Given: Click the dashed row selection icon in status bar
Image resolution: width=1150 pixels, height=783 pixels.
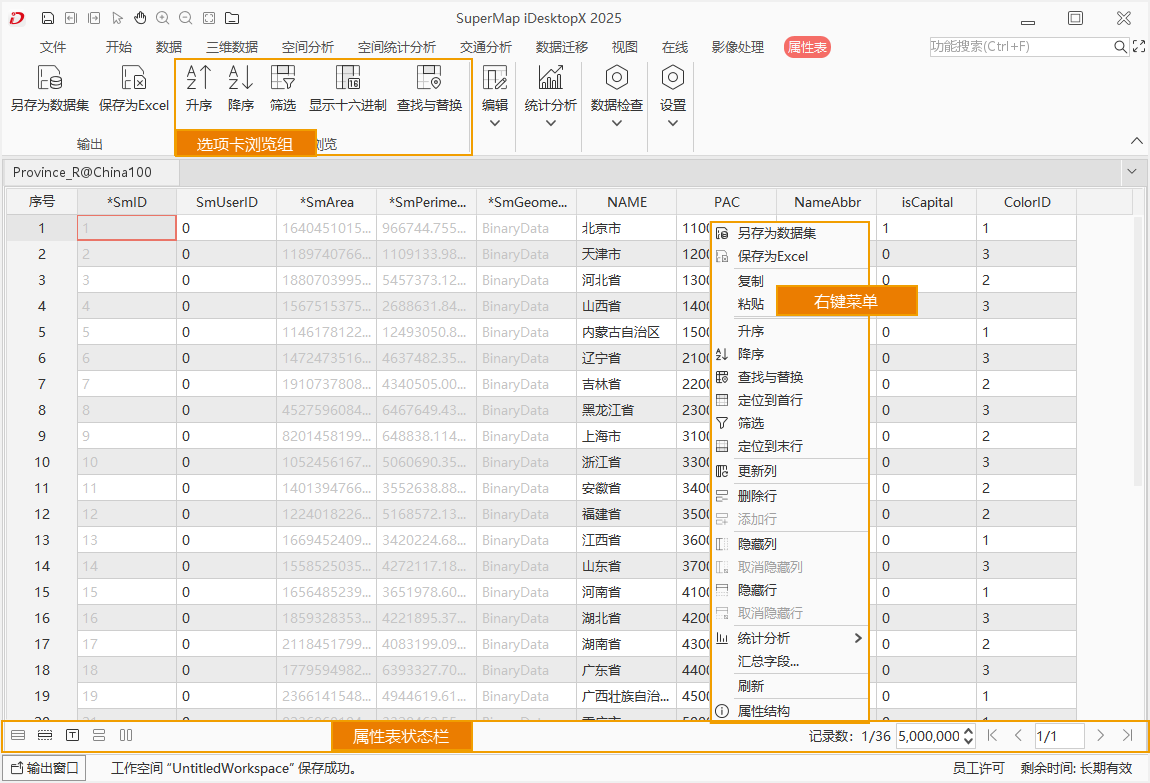Looking at the screenshot, I should click(x=45, y=735).
